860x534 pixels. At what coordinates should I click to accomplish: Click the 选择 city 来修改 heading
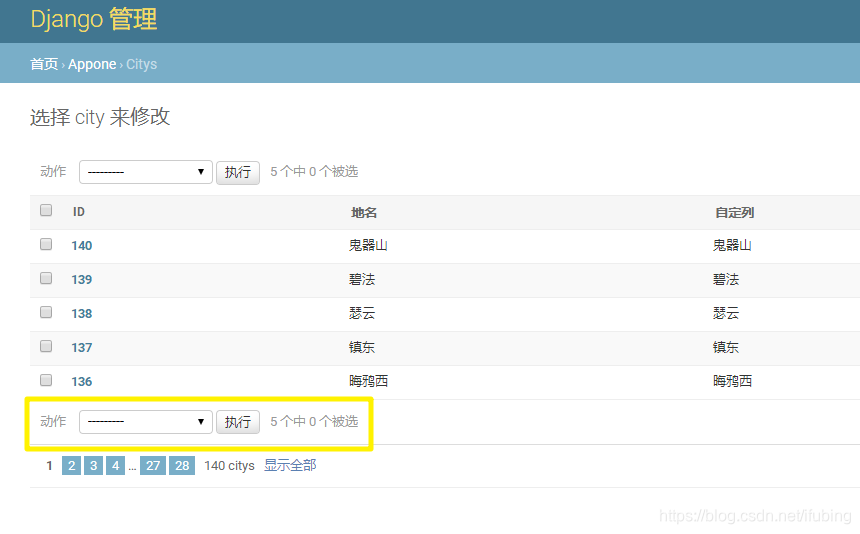click(x=100, y=117)
